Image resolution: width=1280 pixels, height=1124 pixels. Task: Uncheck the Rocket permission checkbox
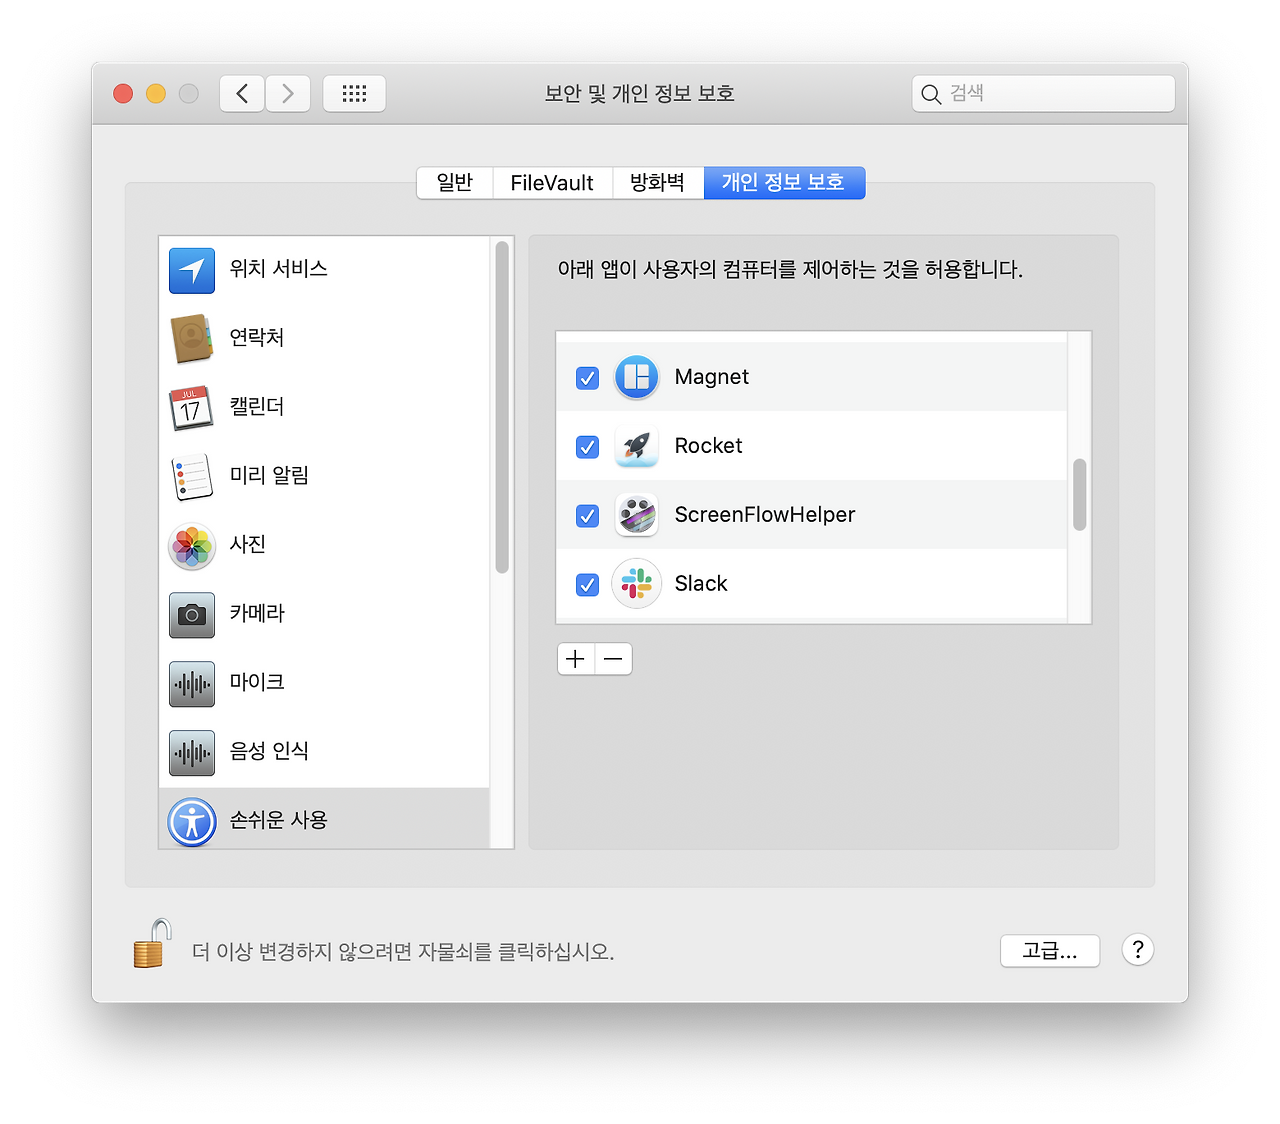[x=587, y=447]
